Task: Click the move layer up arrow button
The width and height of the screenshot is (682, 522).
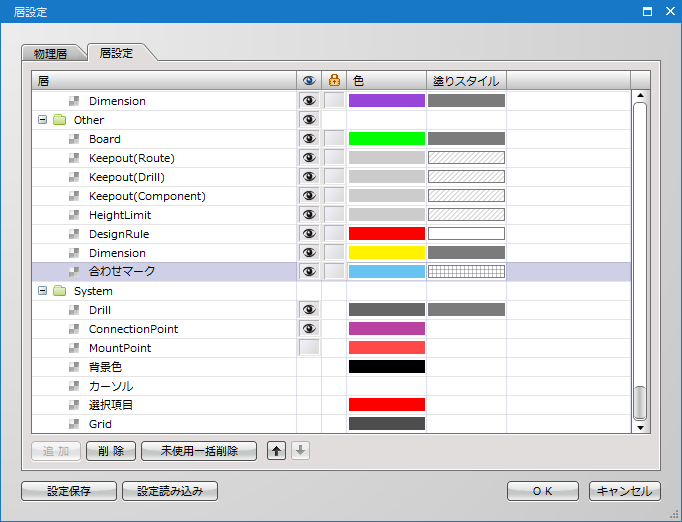Action: click(276, 451)
